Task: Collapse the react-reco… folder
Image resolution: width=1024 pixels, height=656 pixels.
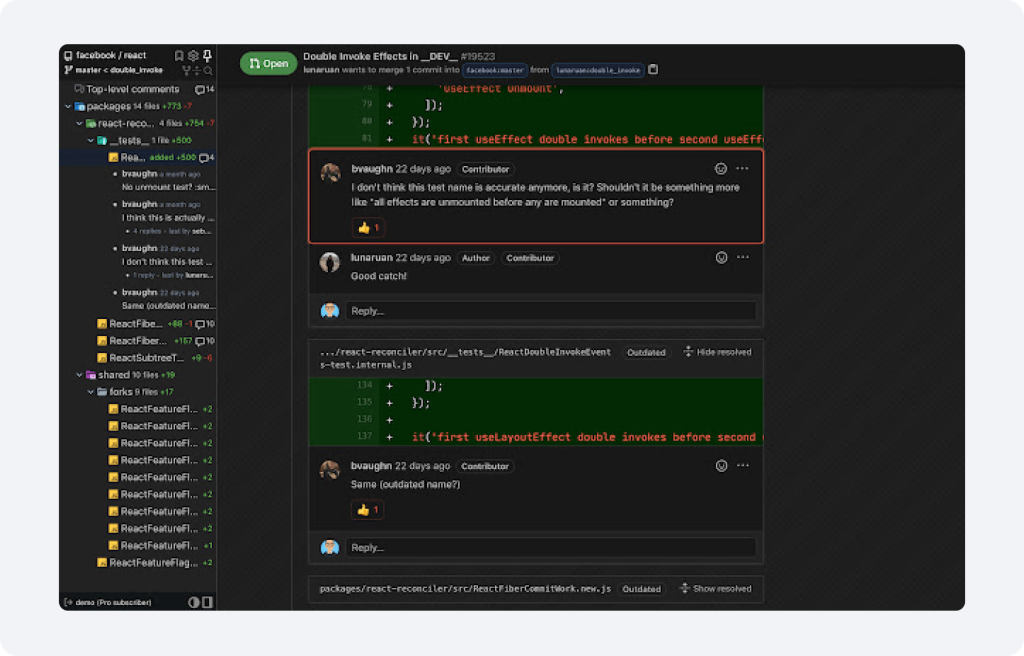Action: pos(79,123)
